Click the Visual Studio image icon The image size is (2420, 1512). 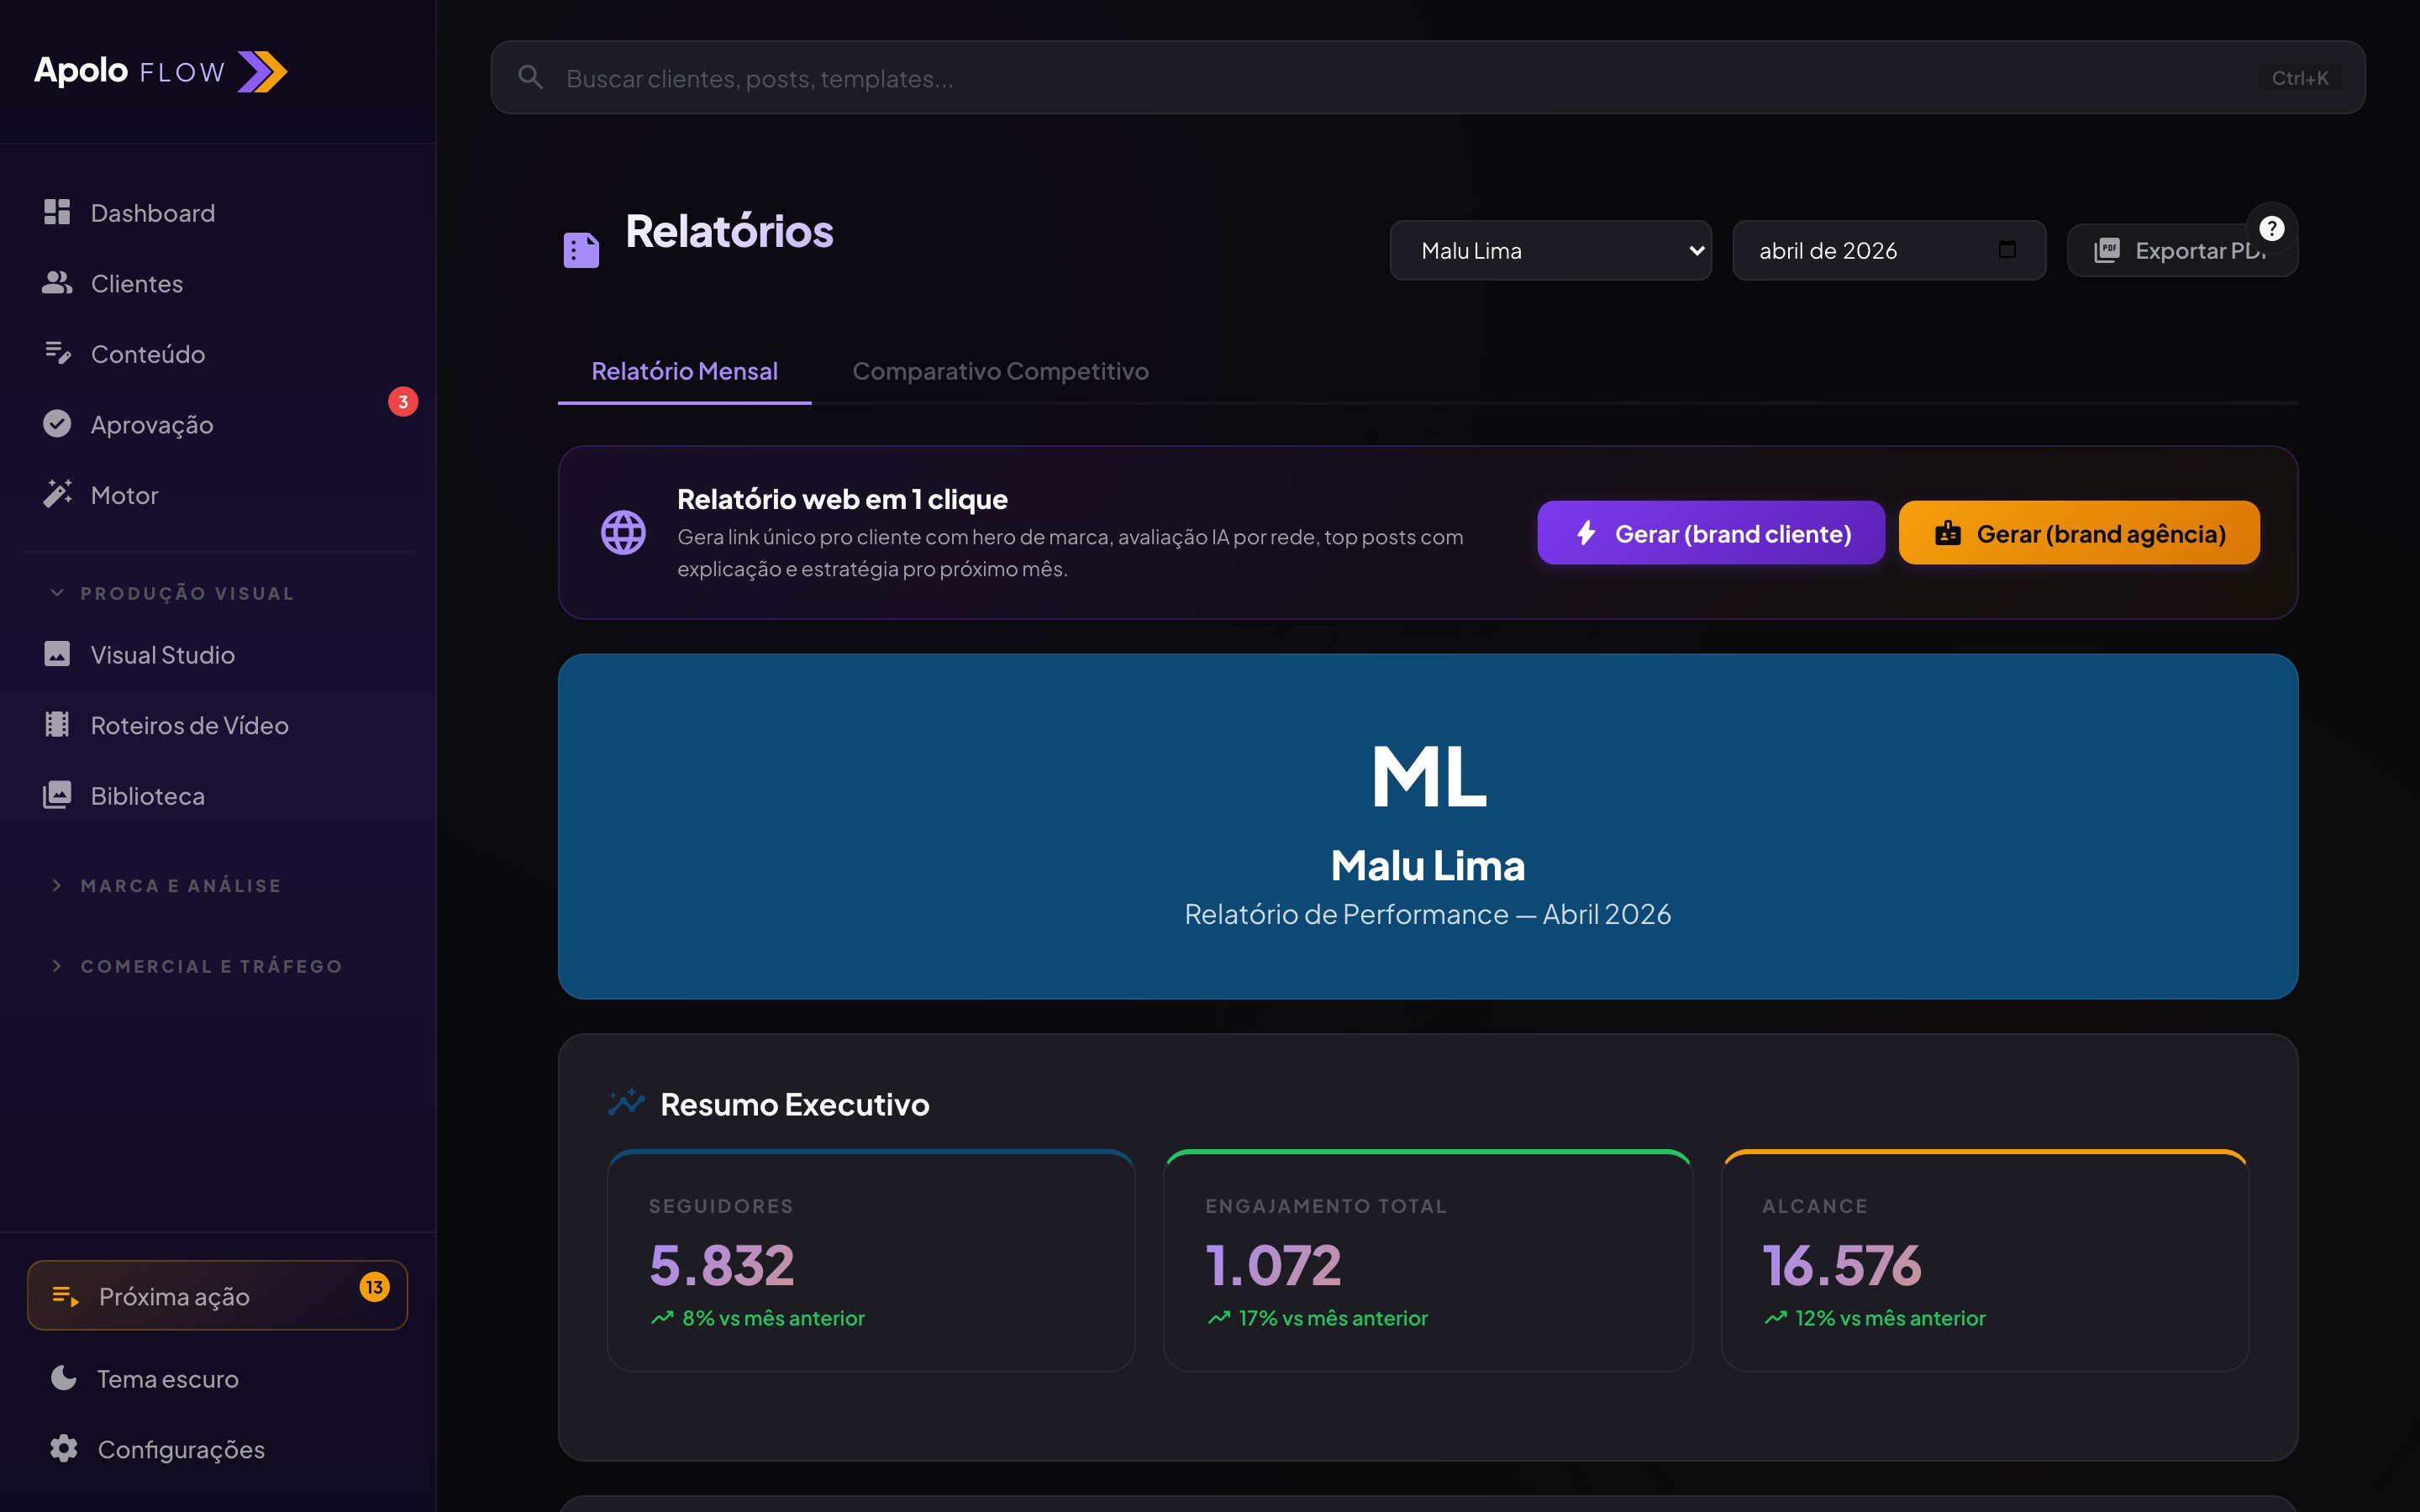tap(57, 654)
